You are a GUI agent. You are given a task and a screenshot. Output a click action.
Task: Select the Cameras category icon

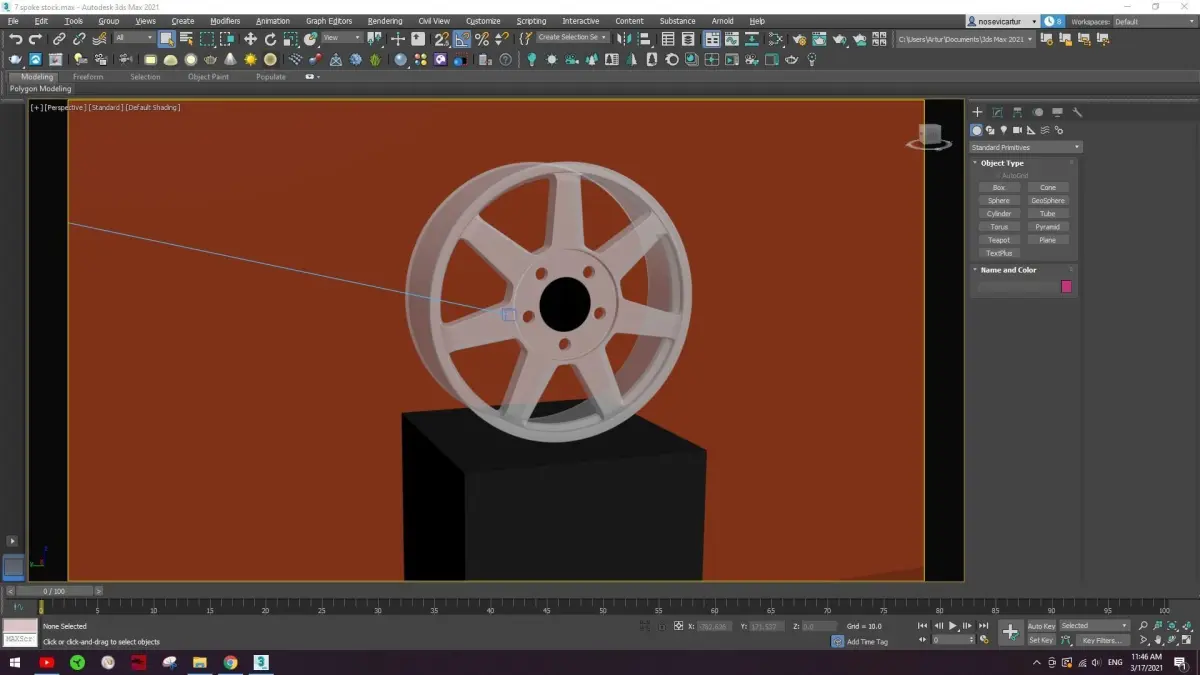pyautogui.click(x=1017, y=130)
